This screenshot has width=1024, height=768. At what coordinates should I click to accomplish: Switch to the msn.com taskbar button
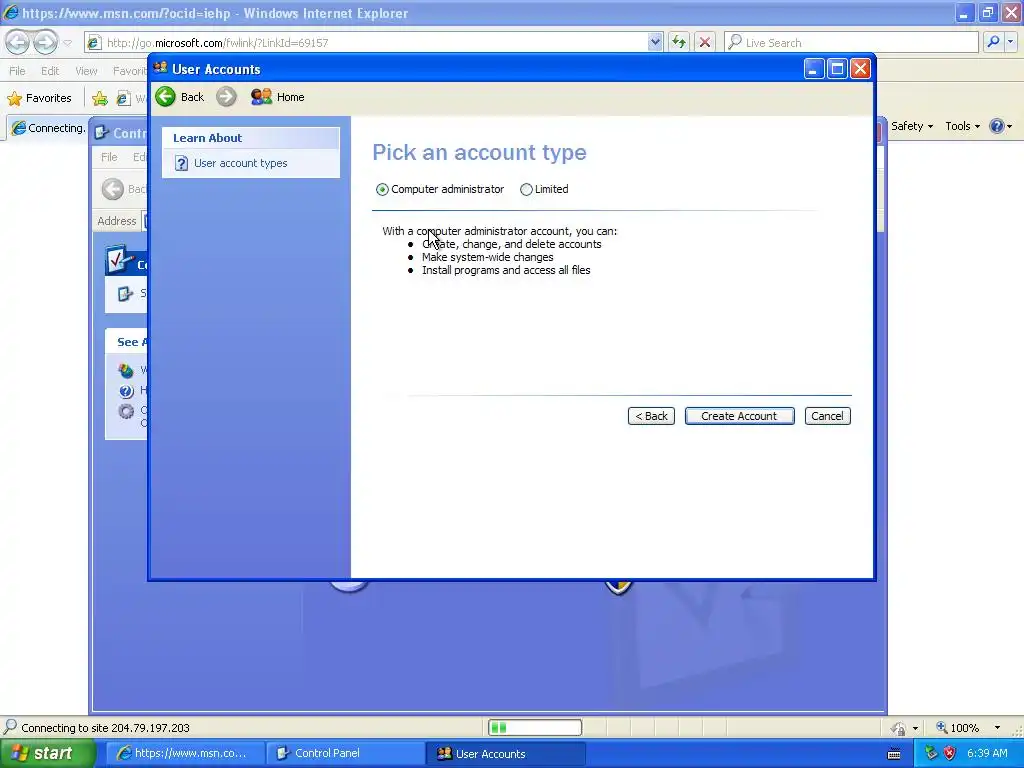[184, 754]
